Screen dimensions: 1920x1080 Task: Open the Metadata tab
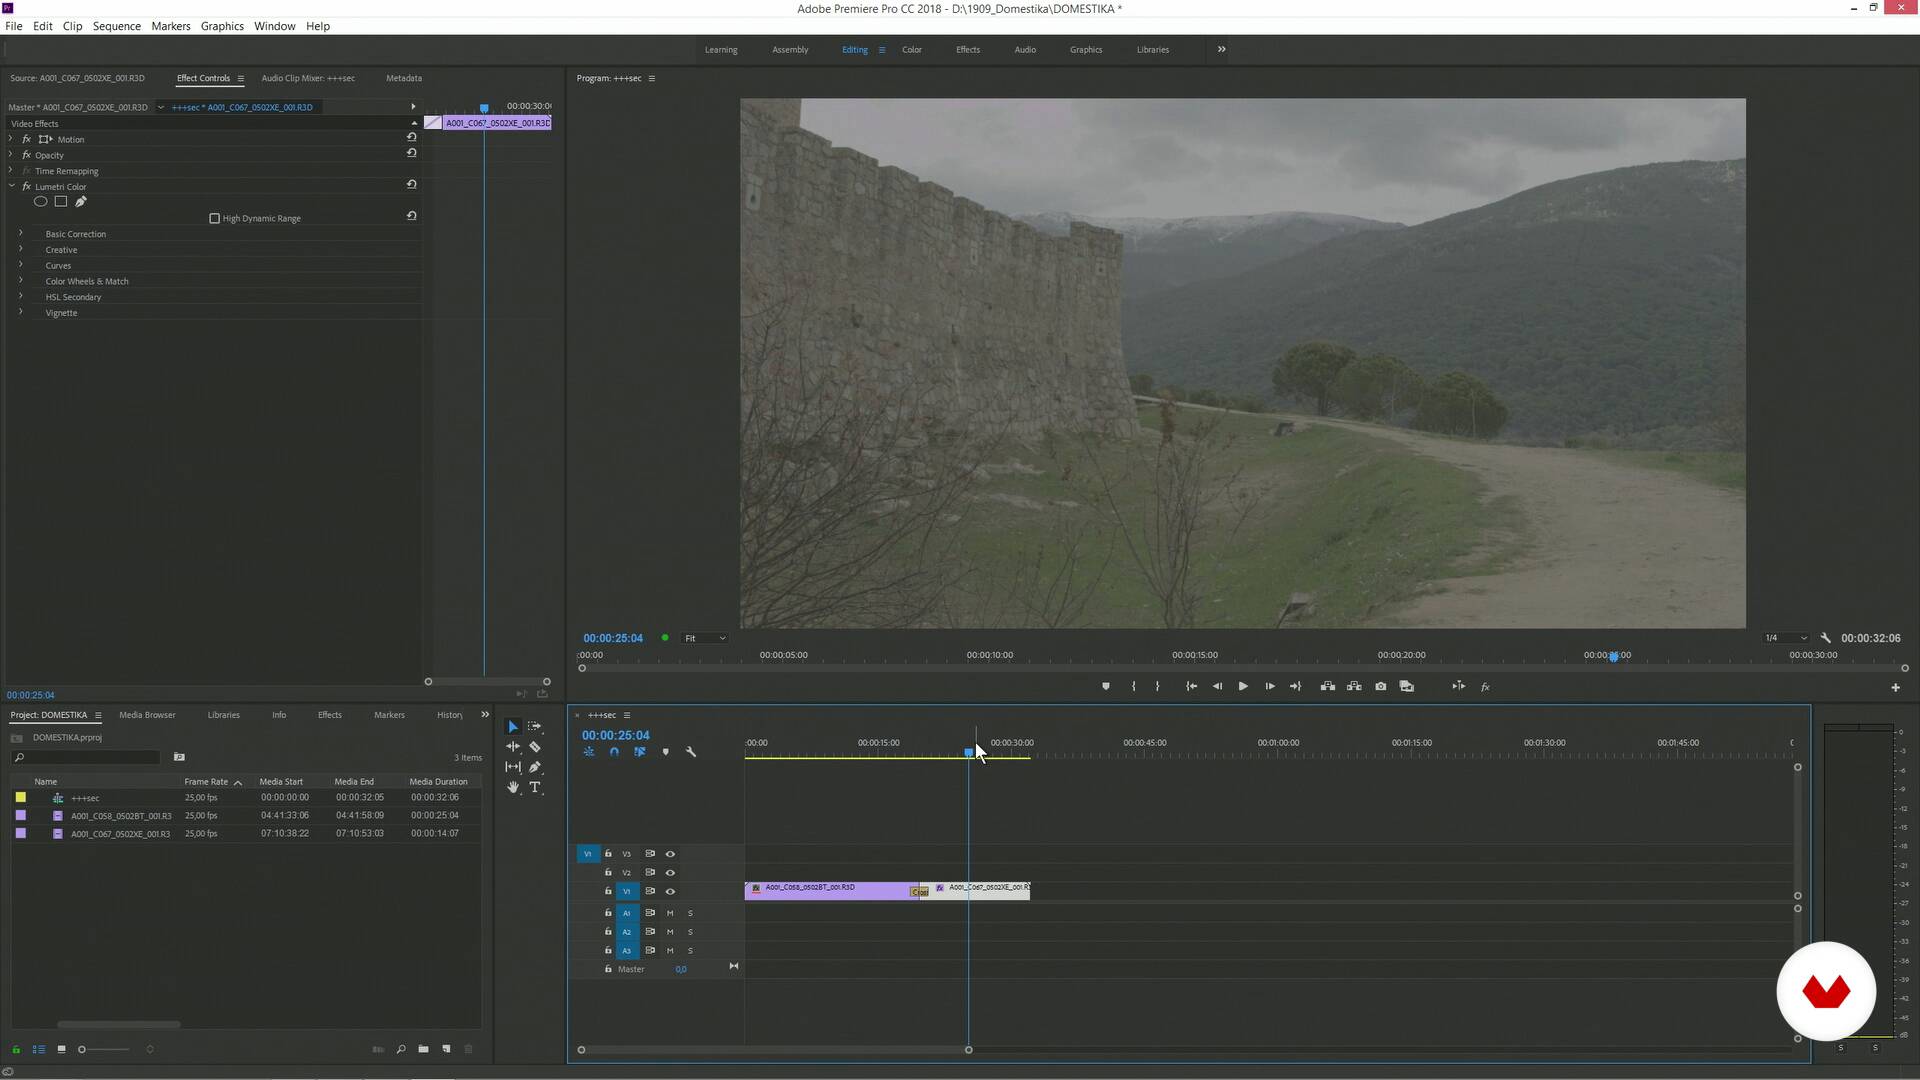pos(404,78)
